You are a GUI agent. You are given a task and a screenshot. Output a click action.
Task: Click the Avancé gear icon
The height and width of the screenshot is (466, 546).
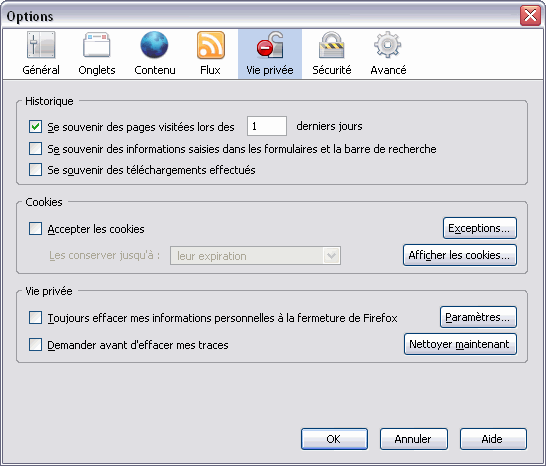coord(388,45)
